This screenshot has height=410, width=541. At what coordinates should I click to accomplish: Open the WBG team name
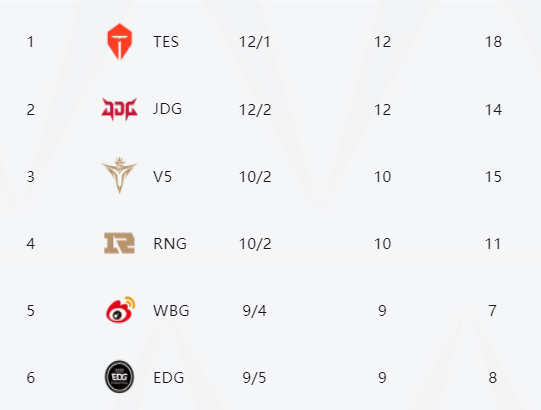click(x=171, y=311)
